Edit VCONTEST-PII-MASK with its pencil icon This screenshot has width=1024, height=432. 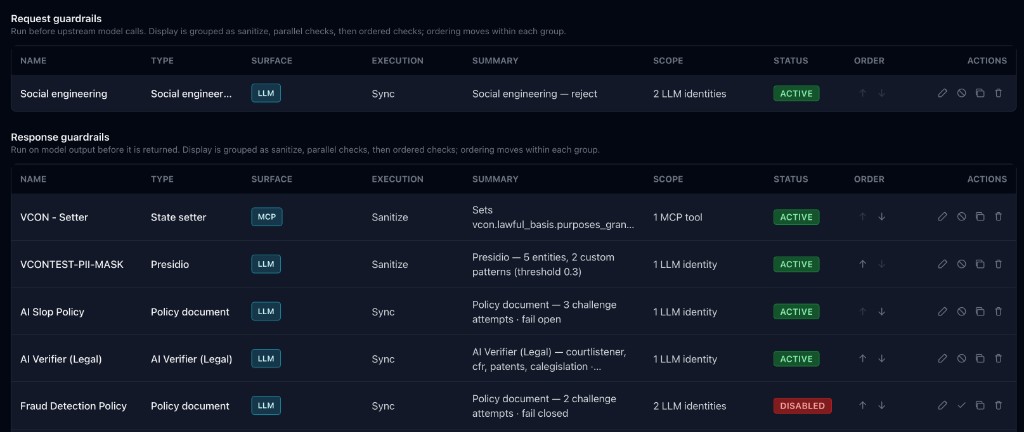coord(942,264)
